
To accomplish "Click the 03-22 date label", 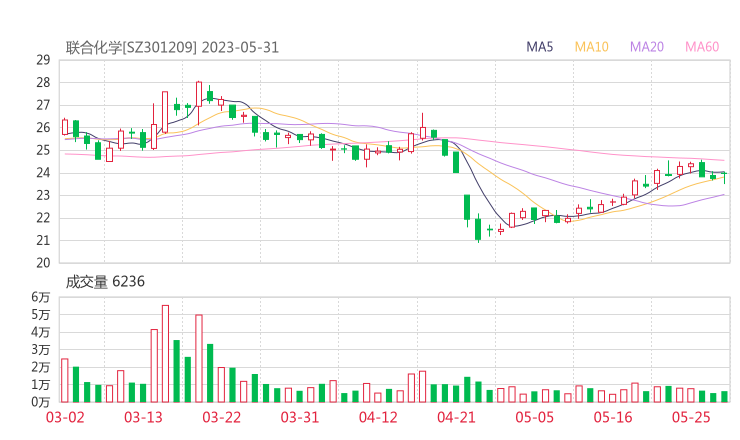I will coord(222,417).
